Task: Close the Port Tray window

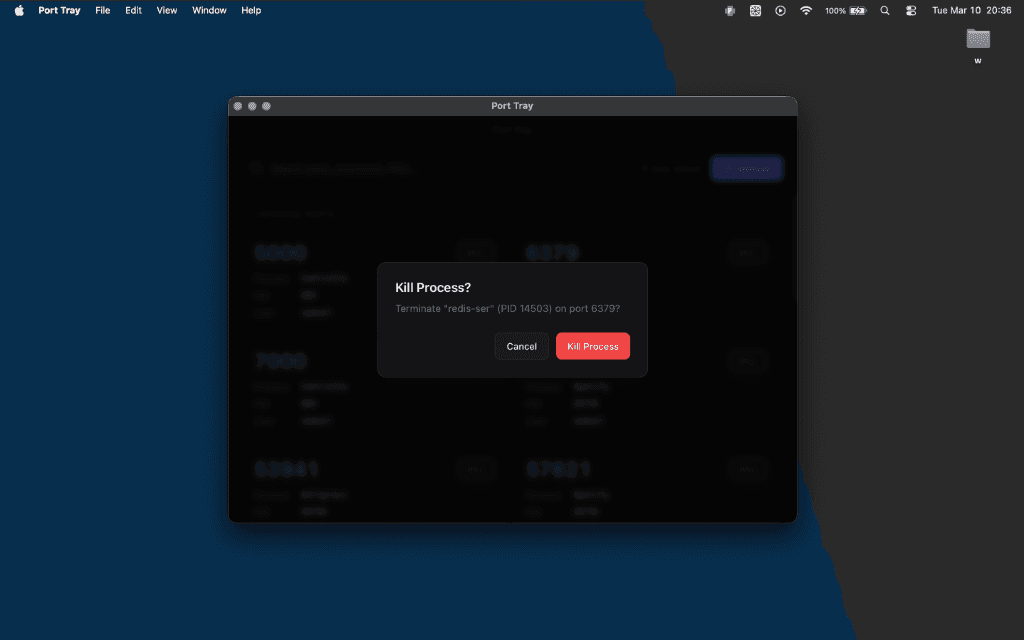Action: 238,106
